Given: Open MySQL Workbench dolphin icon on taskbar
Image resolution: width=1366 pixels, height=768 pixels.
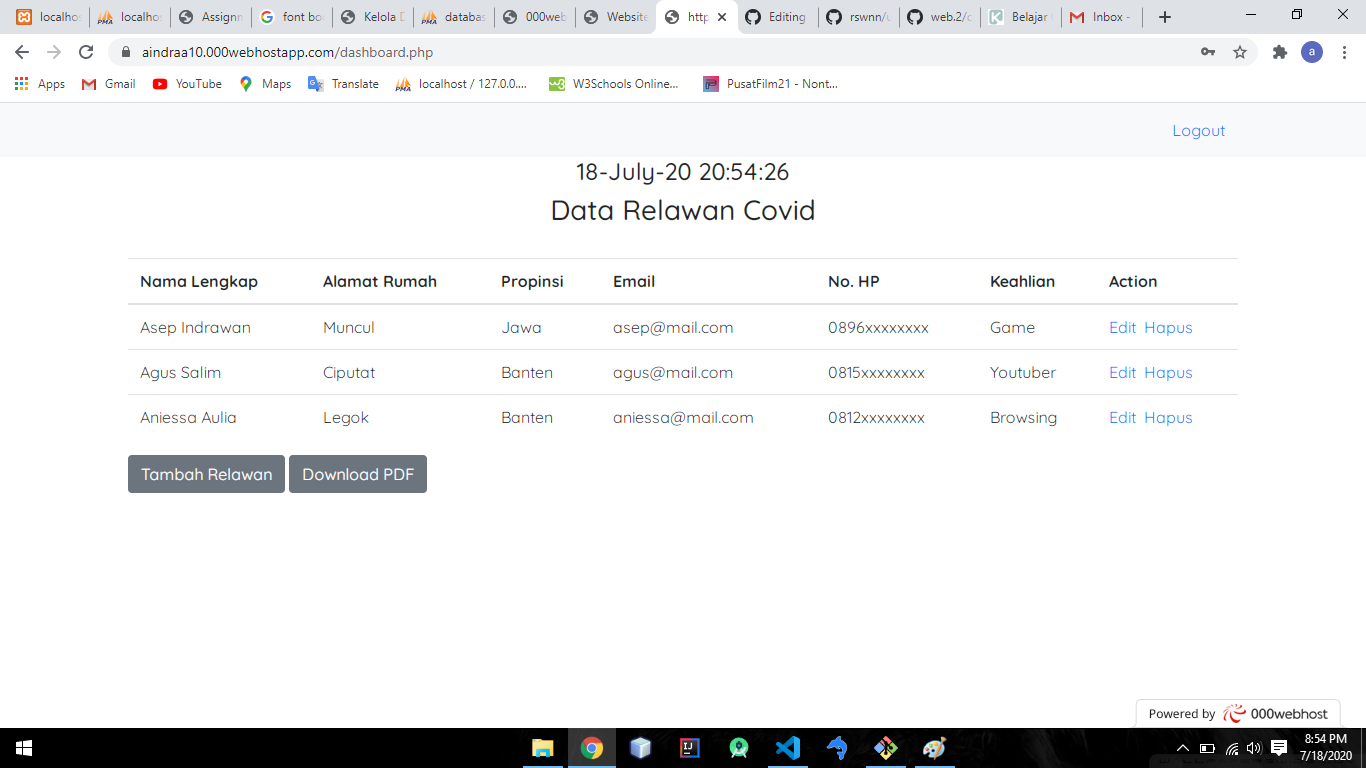Looking at the screenshot, I should 837,748.
